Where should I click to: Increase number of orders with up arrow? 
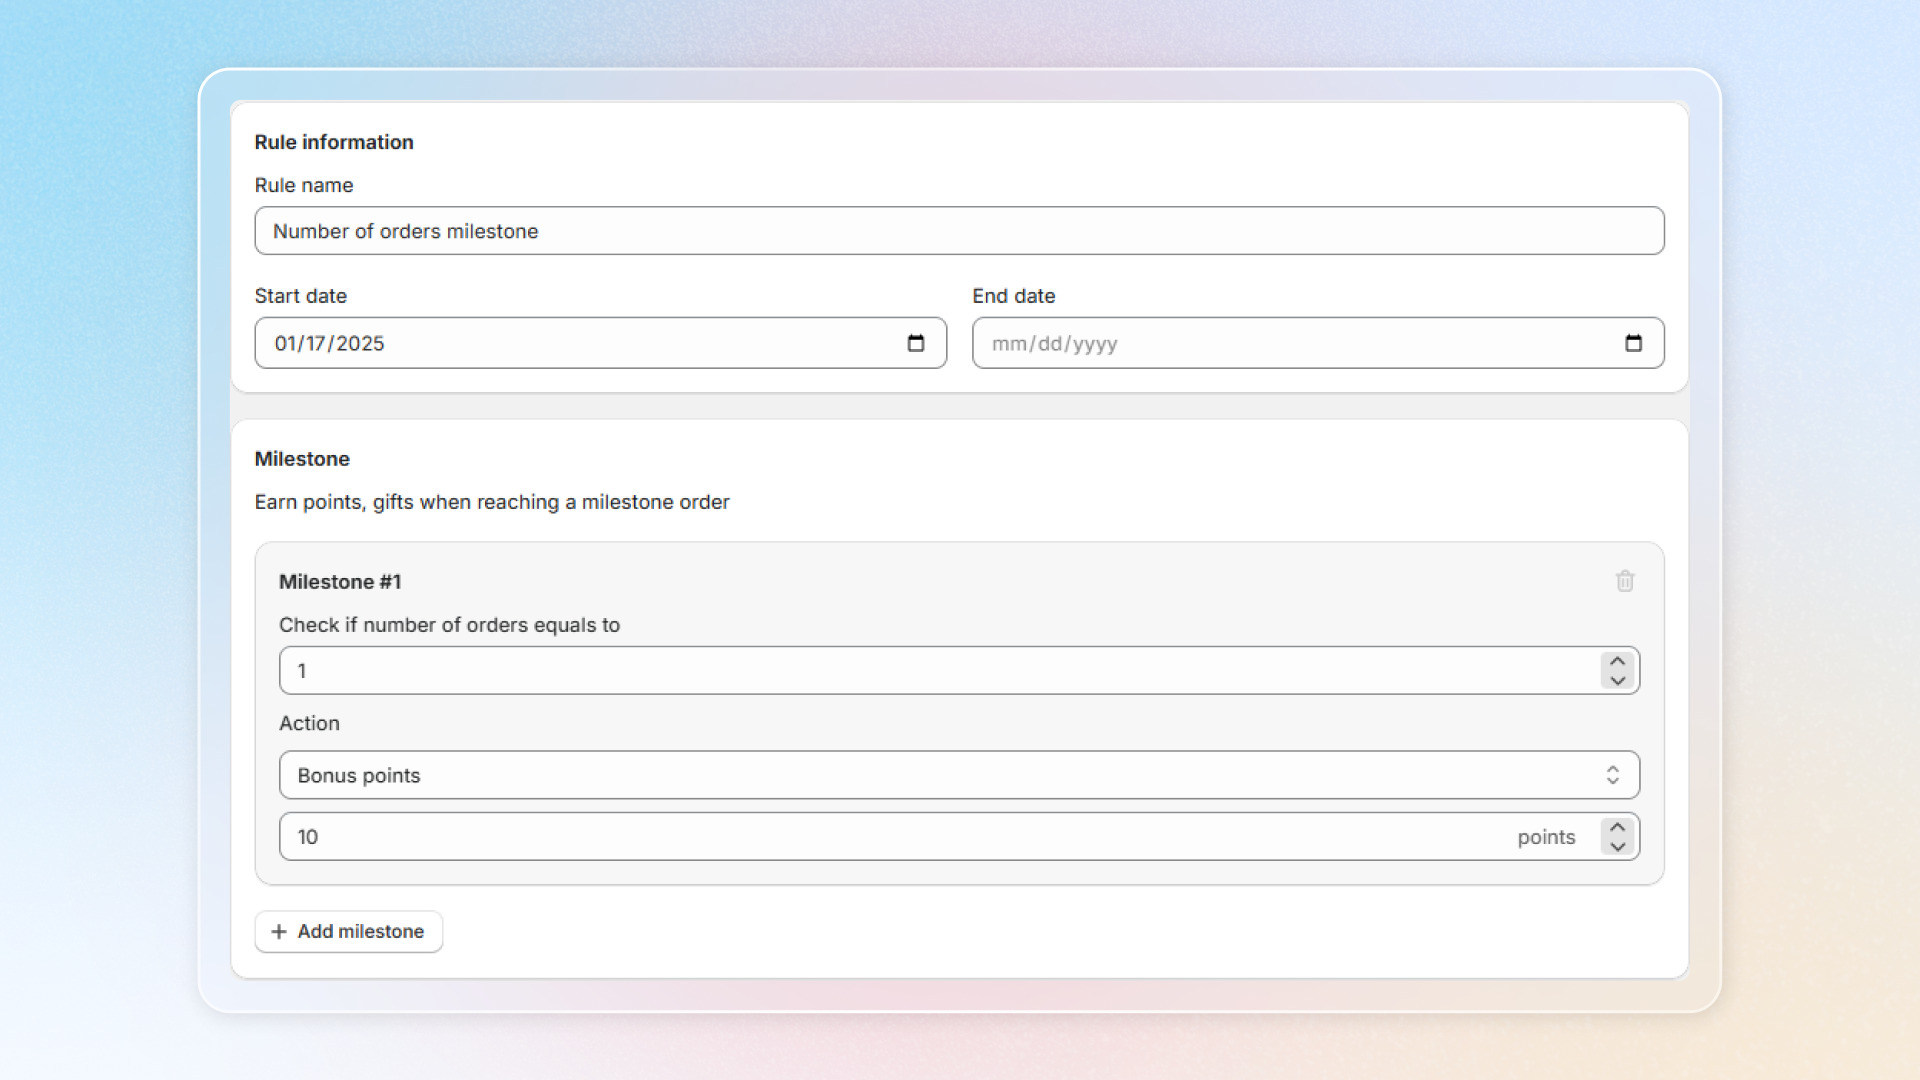[1617, 661]
